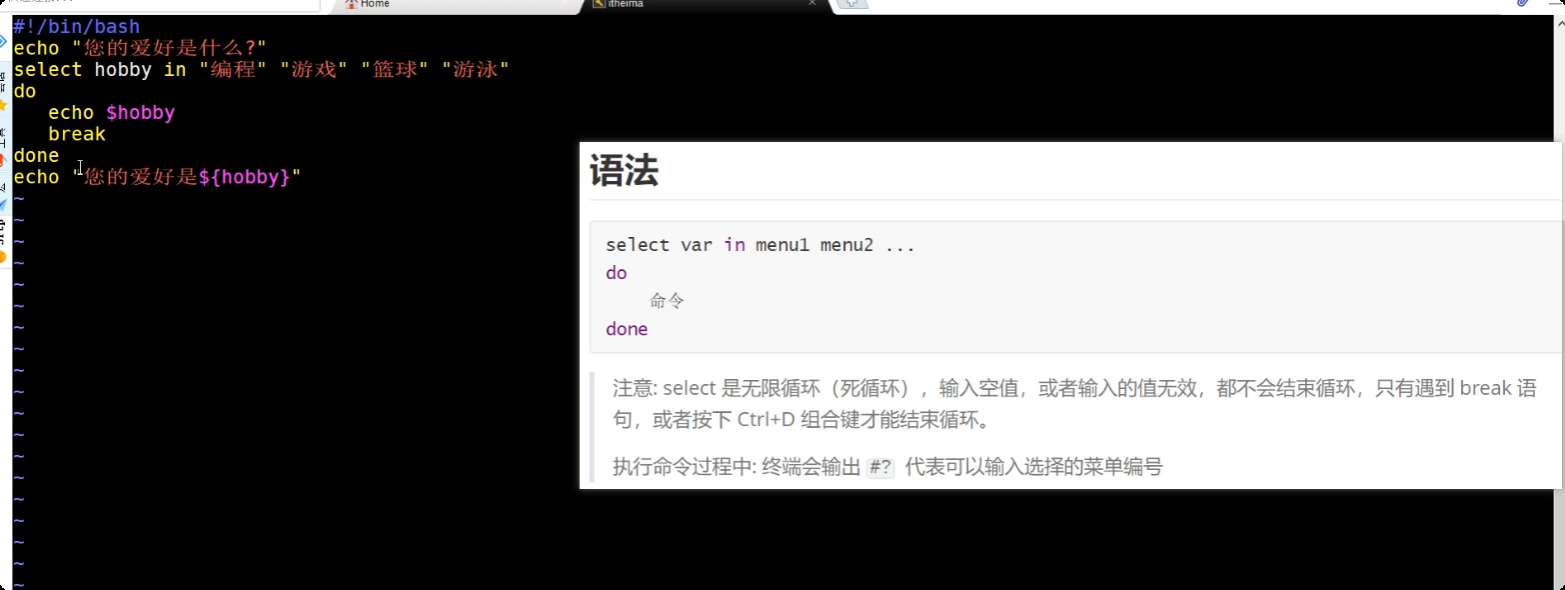
Task: Click the line starting "执行命令过程中"
Action: 888,467
